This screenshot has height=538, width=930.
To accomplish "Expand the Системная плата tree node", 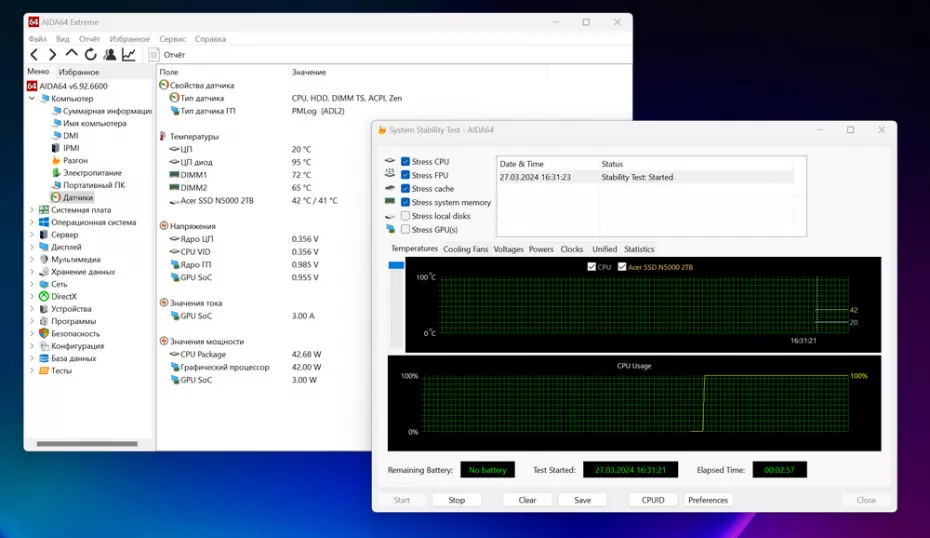I will (32, 210).
